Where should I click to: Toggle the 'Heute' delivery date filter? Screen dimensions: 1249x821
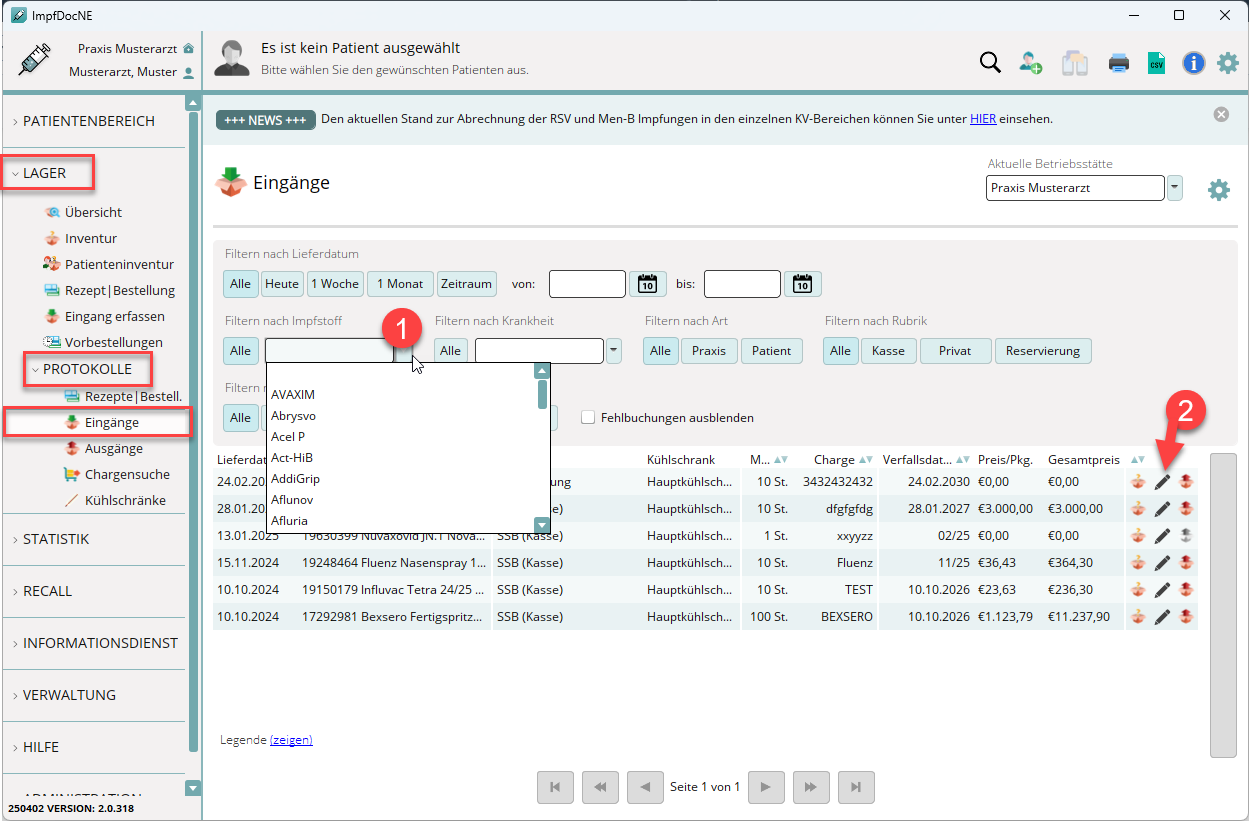[282, 284]
